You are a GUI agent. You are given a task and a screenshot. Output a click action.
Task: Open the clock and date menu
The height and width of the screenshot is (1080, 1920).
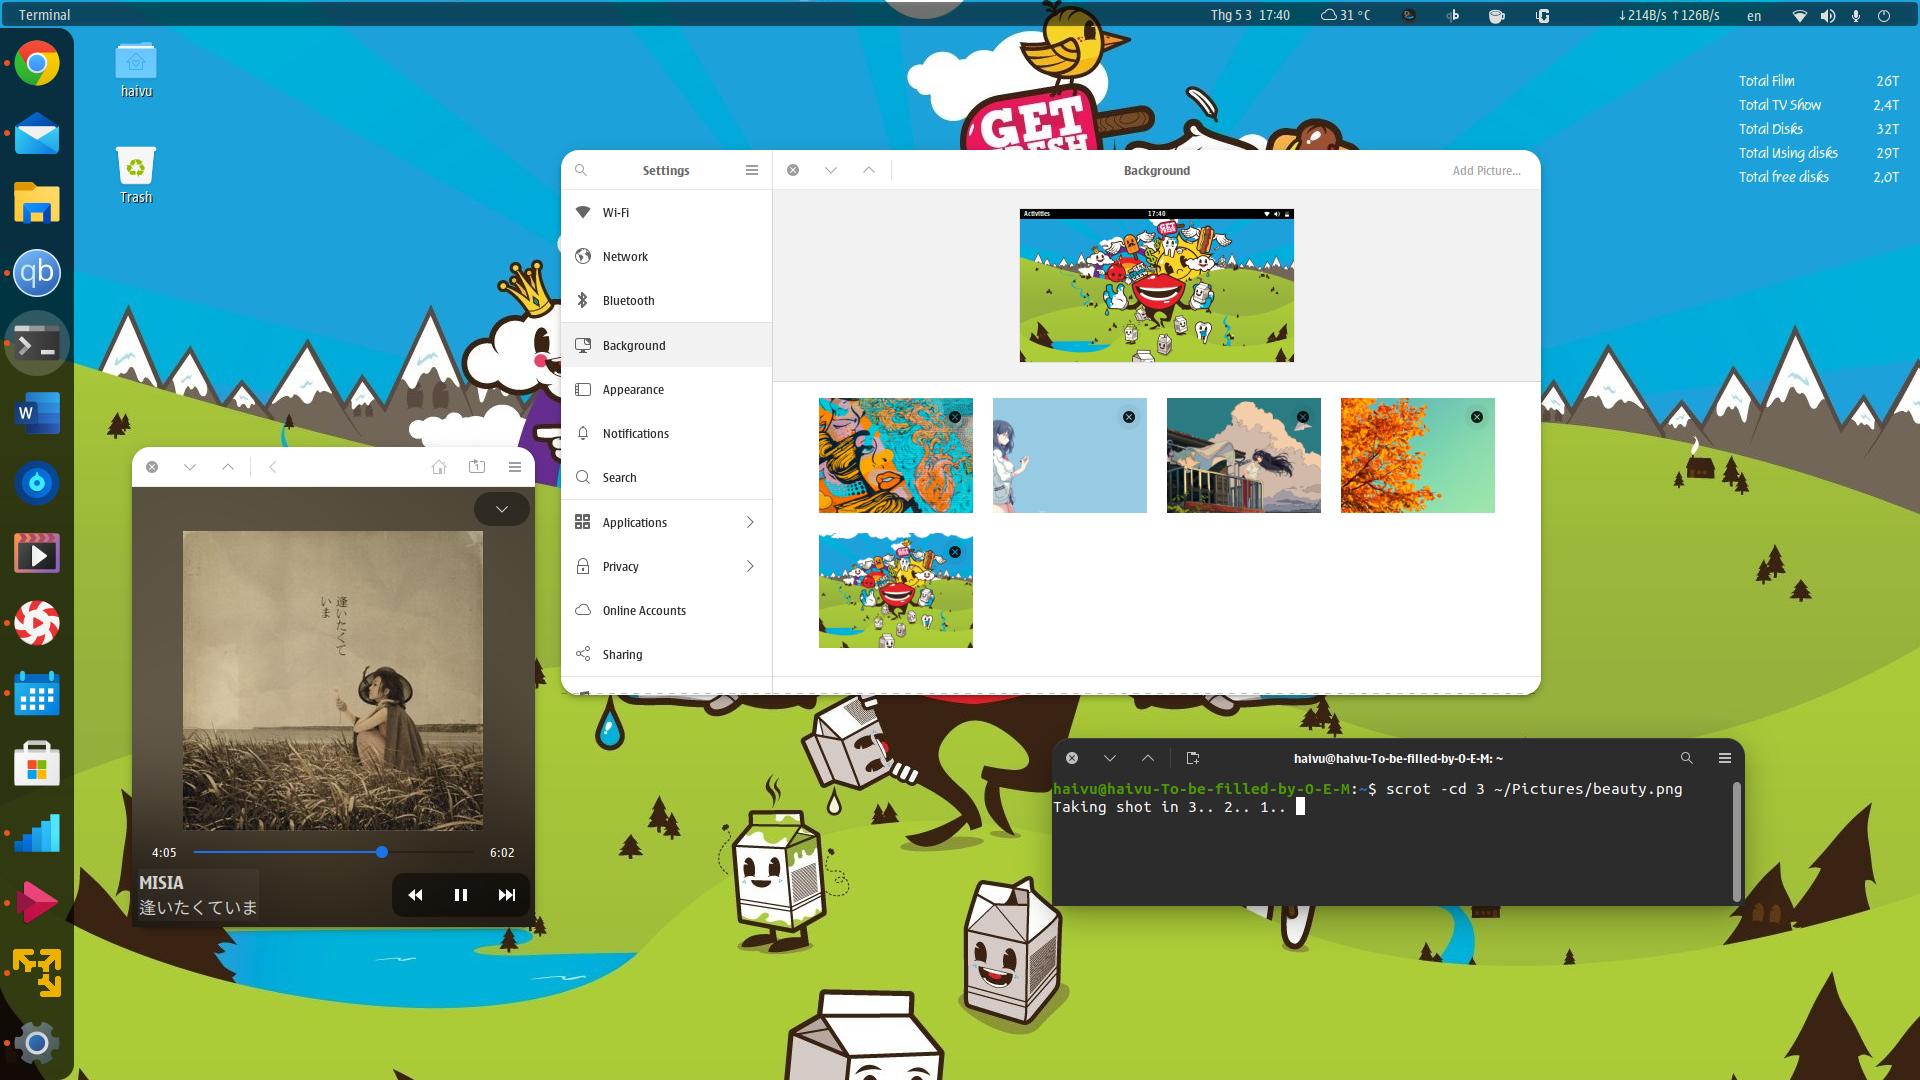click(1250, 15)
